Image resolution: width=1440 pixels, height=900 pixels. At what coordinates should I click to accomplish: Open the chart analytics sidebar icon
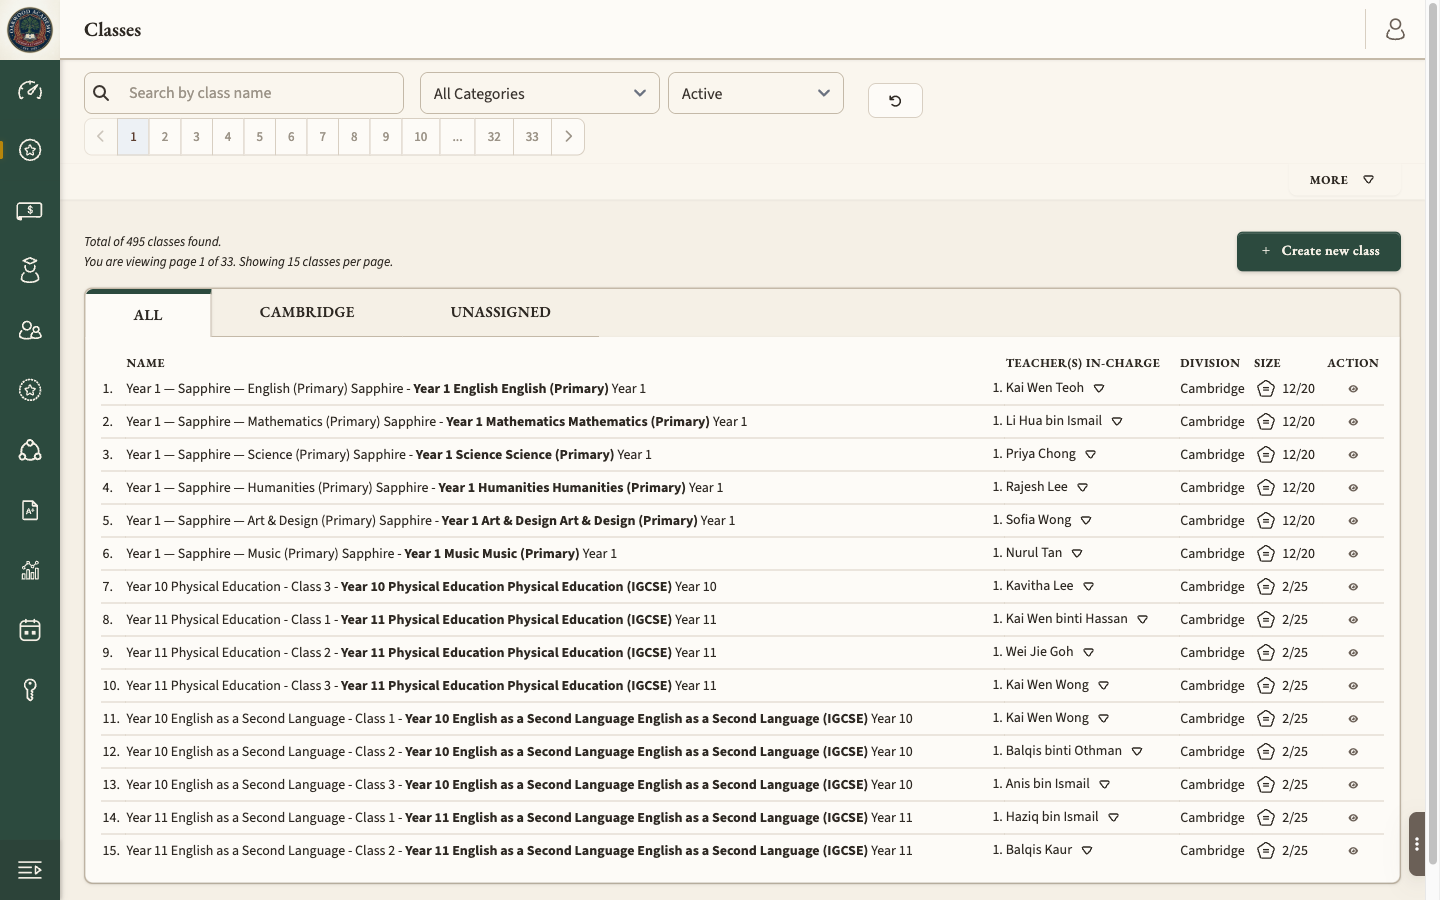pos(30,570)
